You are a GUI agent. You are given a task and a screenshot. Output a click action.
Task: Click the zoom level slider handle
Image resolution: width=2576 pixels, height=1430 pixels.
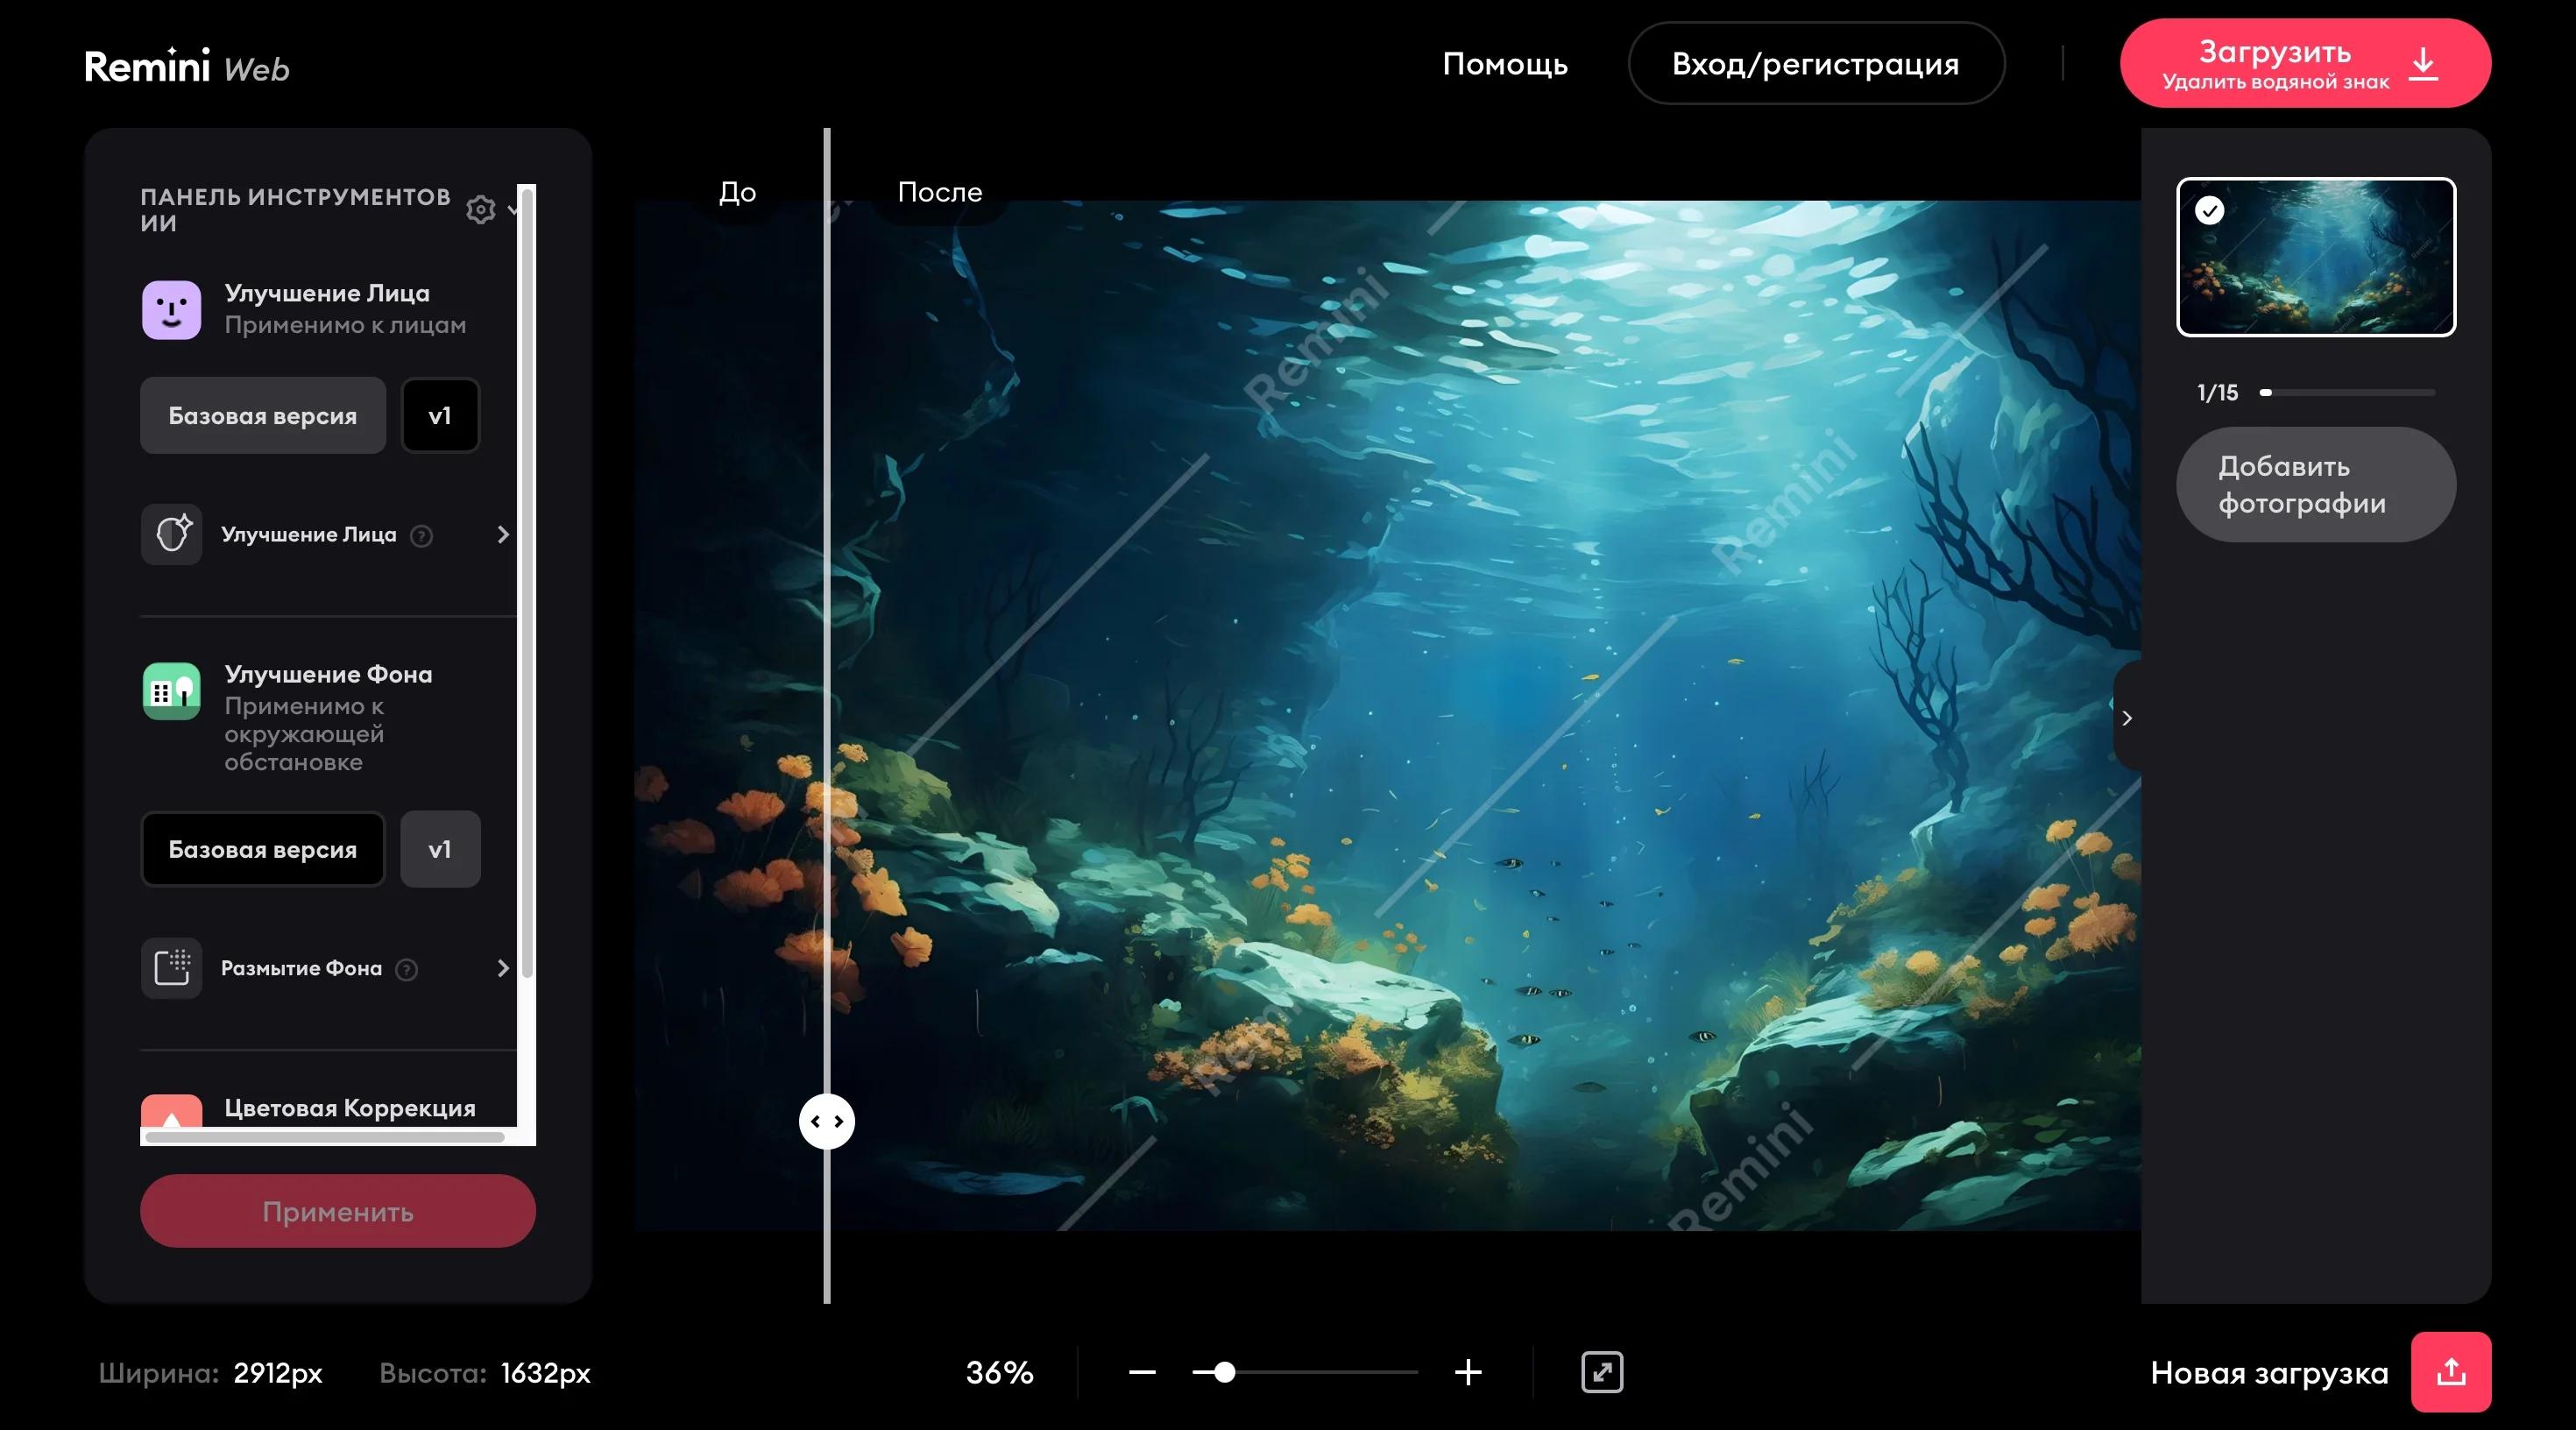[1224, 1372]
